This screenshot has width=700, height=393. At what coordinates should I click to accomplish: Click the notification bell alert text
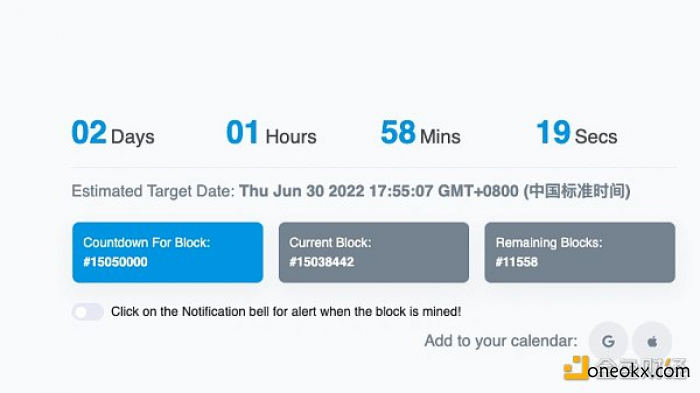(286, 311)
